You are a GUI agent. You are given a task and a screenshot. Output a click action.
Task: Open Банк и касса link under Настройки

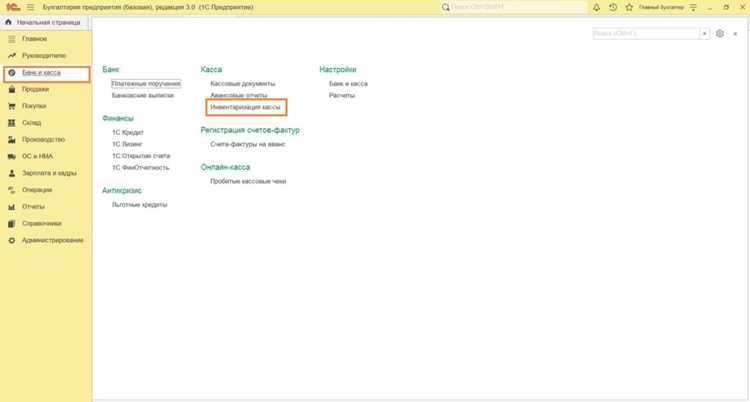tap(348, 84)
